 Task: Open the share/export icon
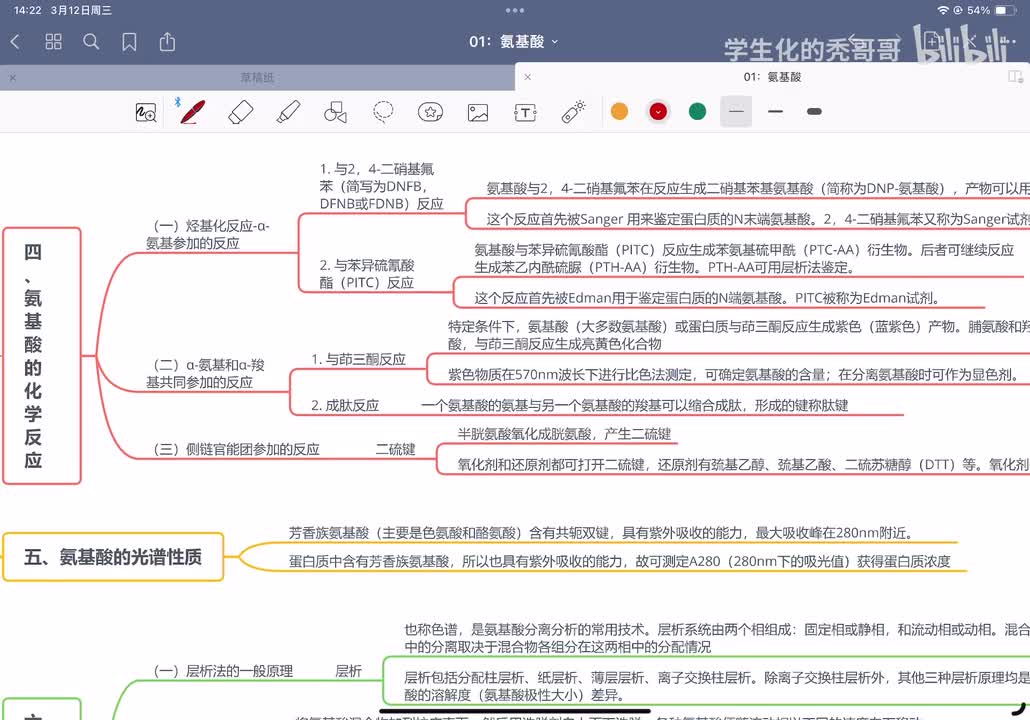pyautogui.click(x=168, y=42)
